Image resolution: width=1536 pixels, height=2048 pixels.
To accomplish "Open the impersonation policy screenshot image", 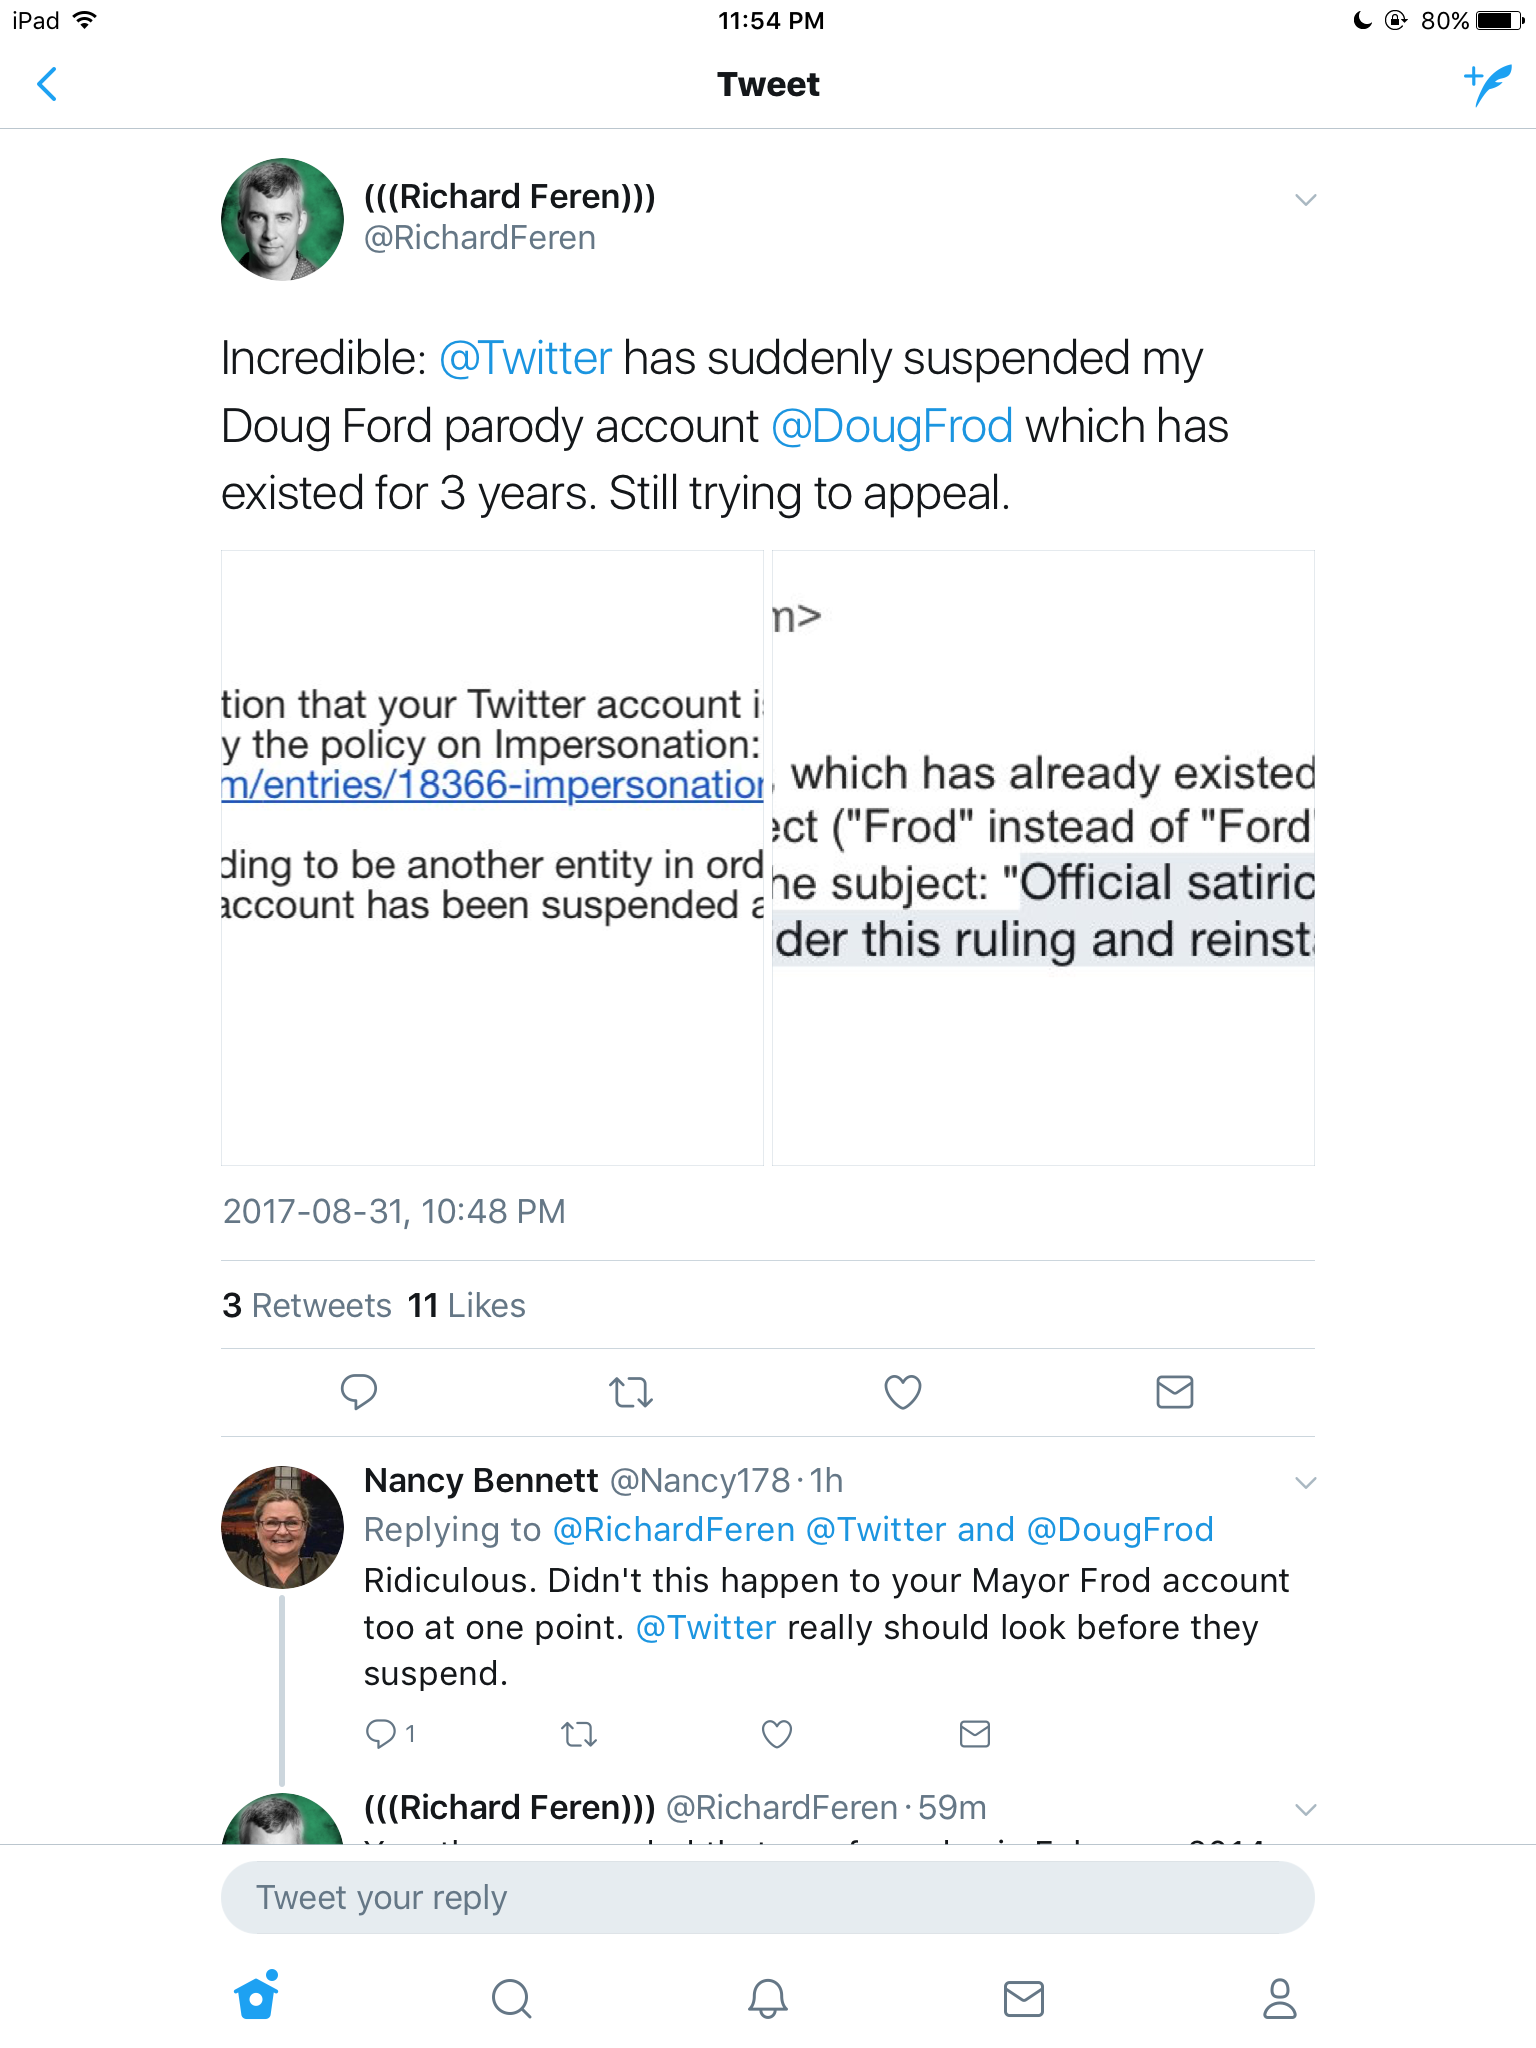I will [x=492, y=857].
